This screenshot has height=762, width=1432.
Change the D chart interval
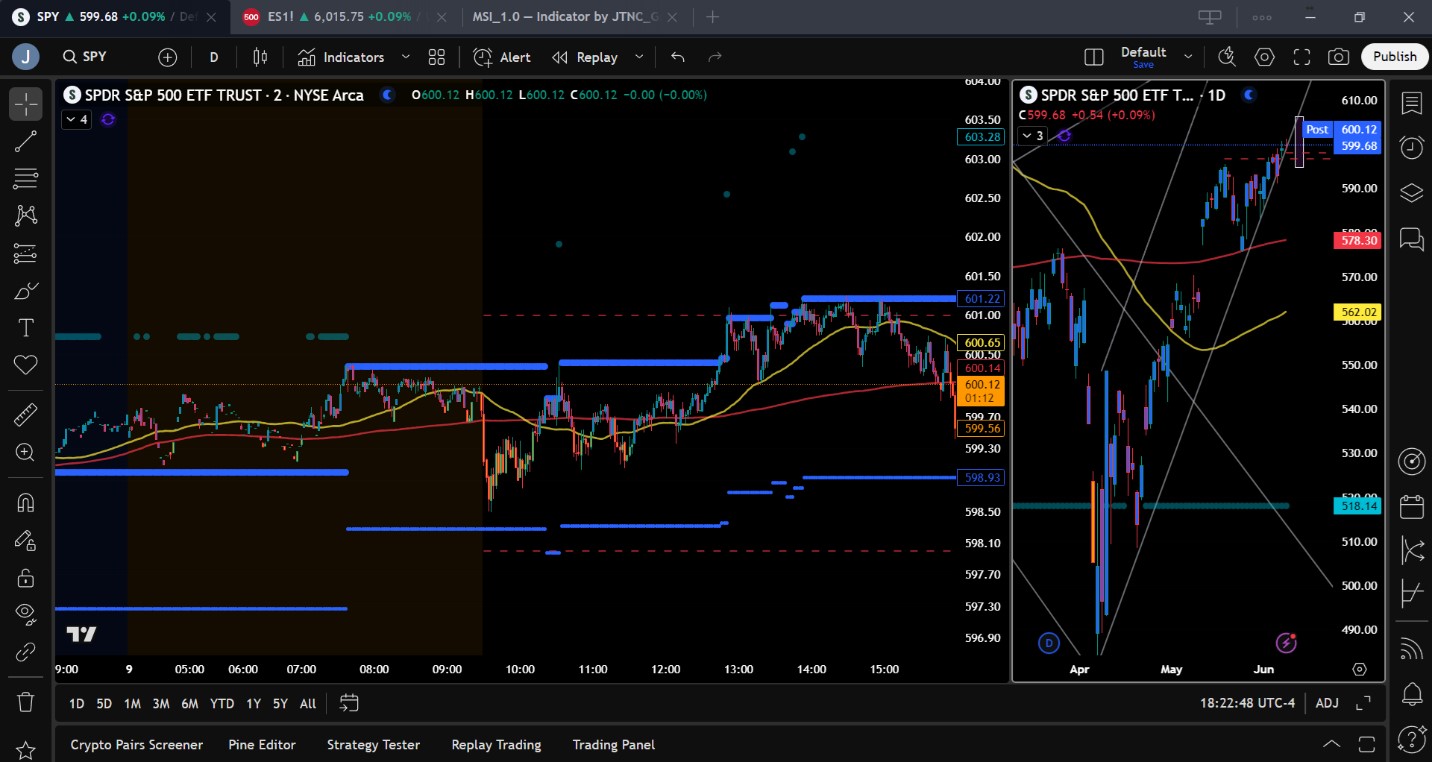click(214, 57)
